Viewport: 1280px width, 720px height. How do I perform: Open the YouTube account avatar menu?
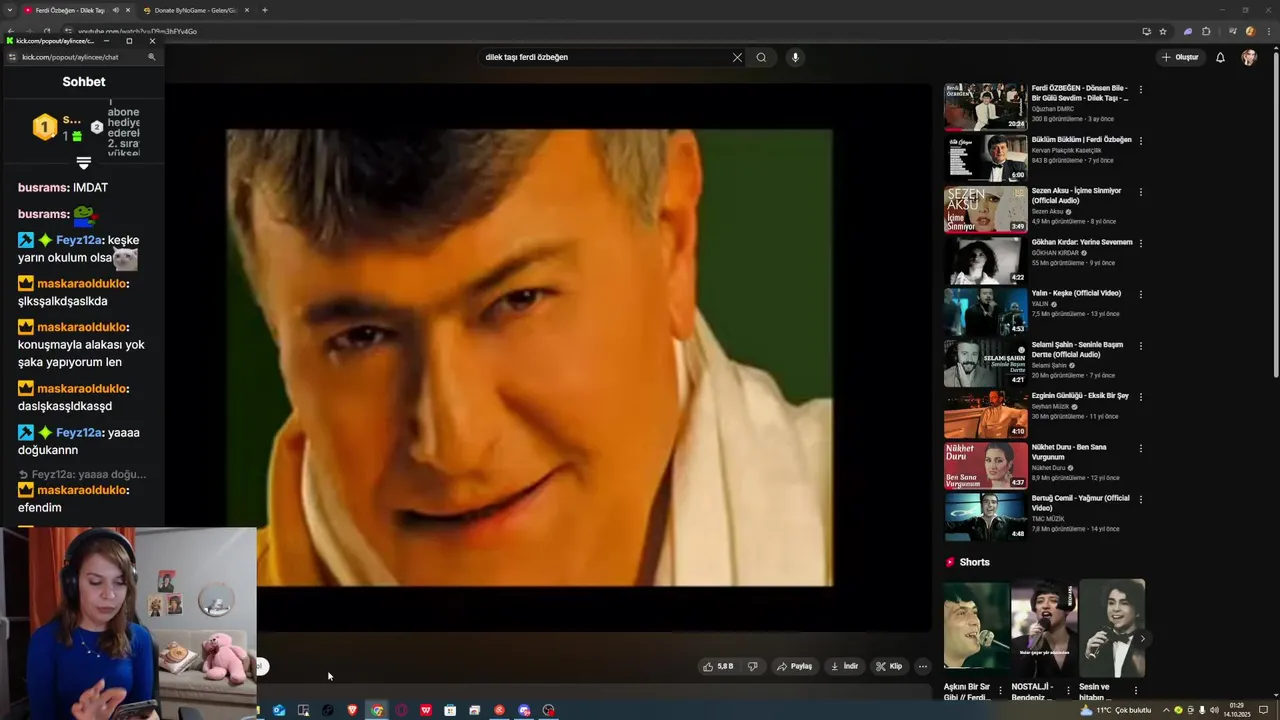pyautogui.click(x=1249, y=57)
